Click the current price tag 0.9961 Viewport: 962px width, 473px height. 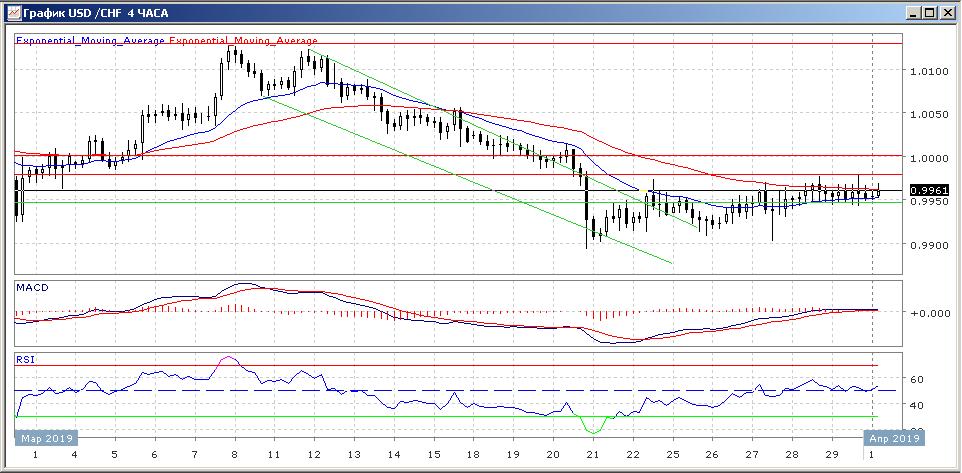[x=929, y=190]
